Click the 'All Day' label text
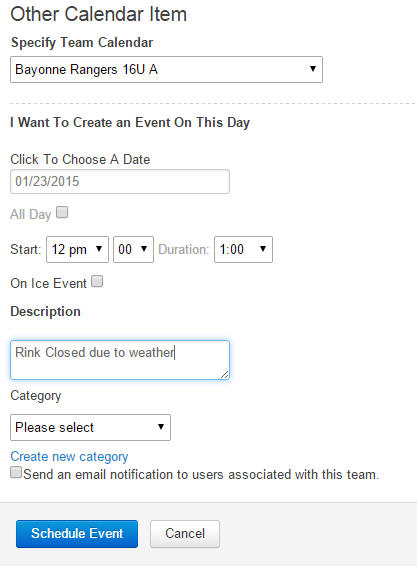 [31, 215]
